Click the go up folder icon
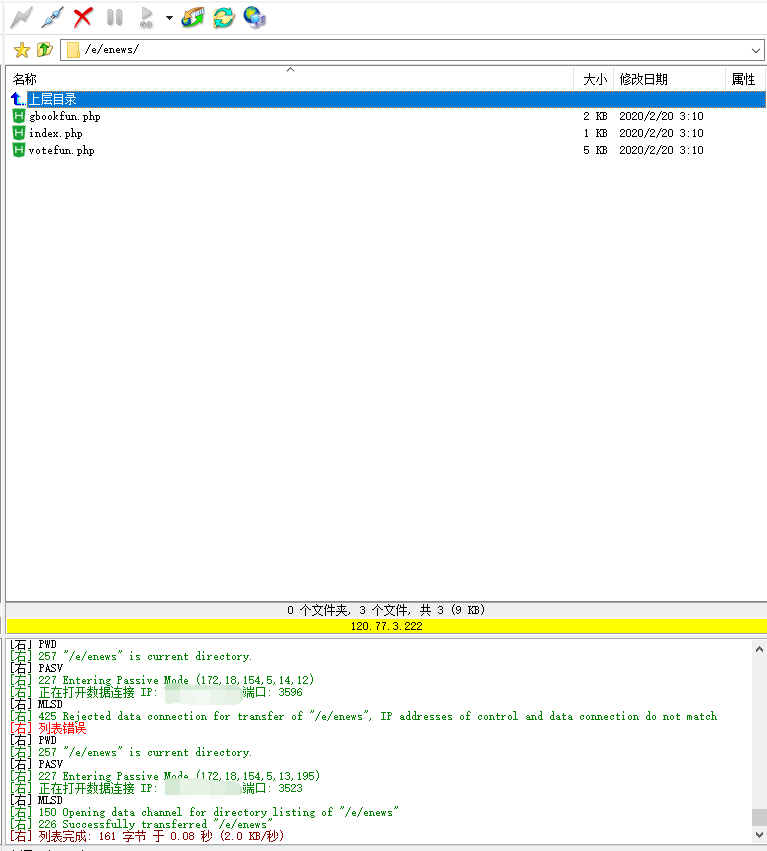This screenshot has width=767, height=851. [45, 50]
